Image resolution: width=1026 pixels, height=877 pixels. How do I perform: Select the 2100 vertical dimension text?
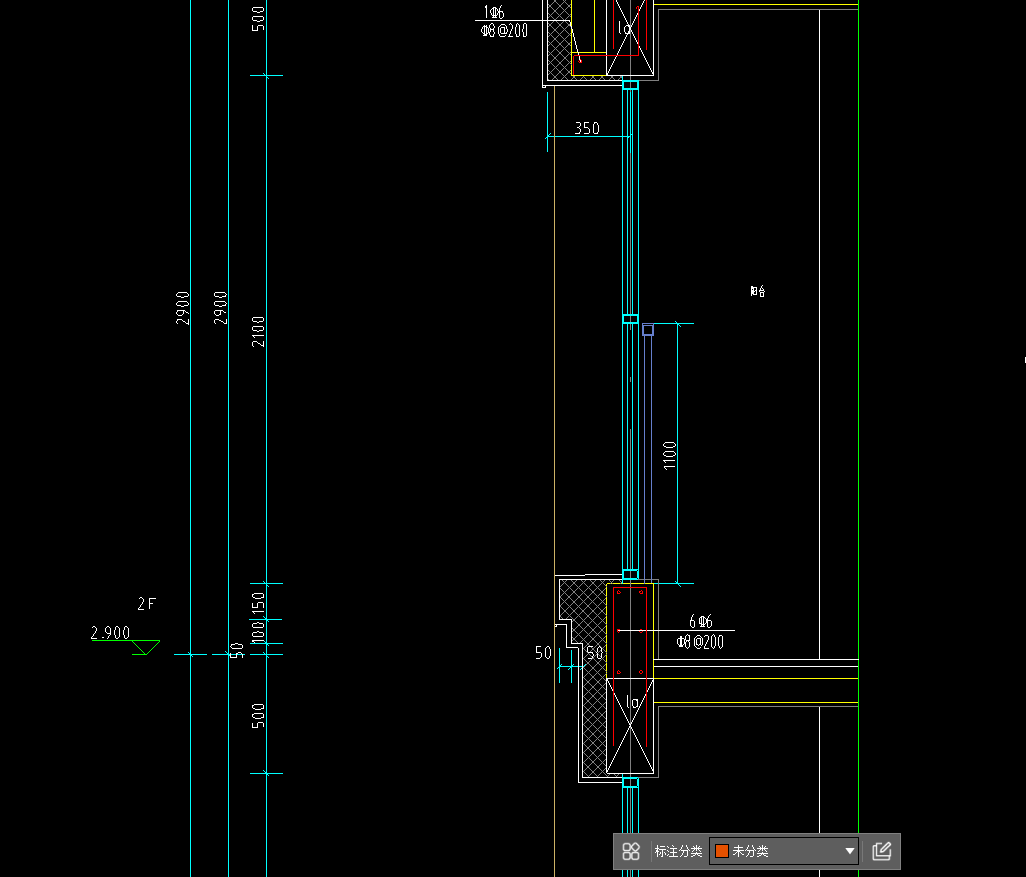click(x=258, y=331)
